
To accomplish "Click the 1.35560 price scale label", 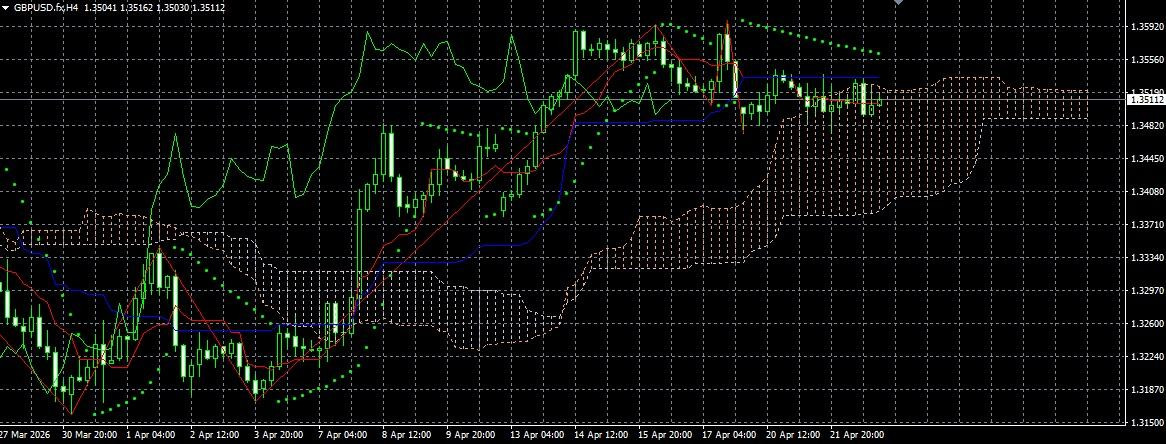I will pyautogui.click(x=1142, y=59).
